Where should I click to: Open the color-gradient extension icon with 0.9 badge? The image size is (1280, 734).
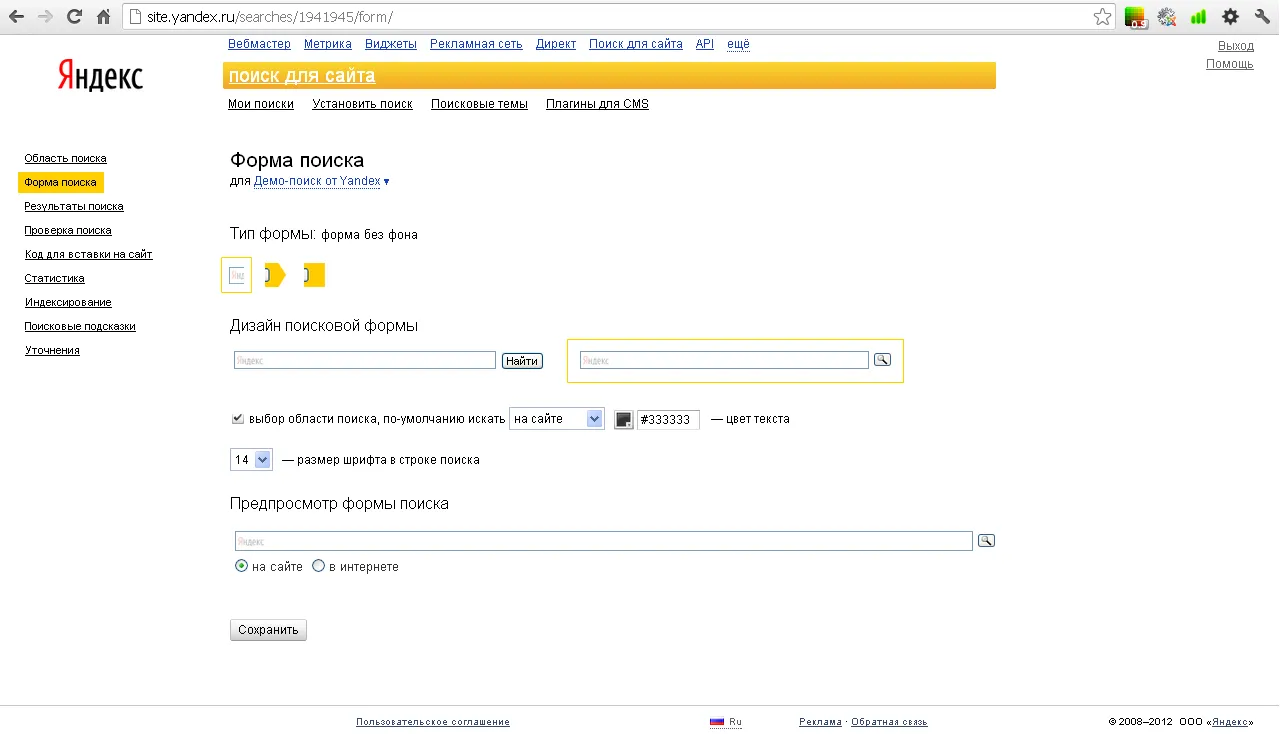click(x=1135, y=17)
